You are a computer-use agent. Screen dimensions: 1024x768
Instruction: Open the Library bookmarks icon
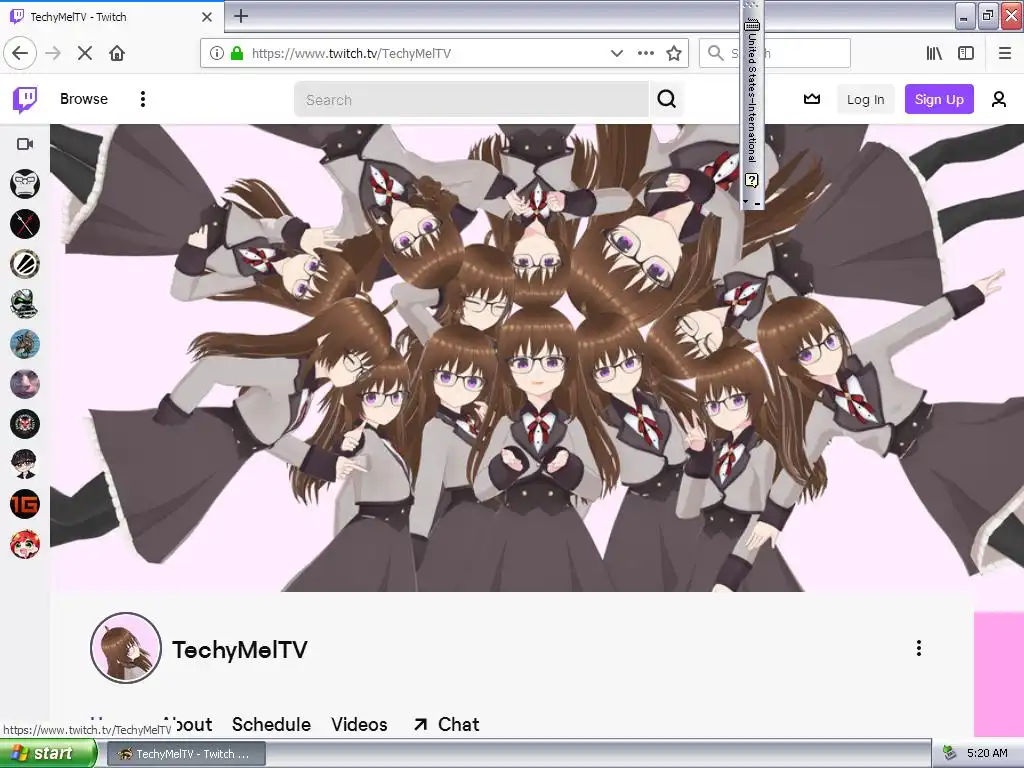[x=934, y=53]
